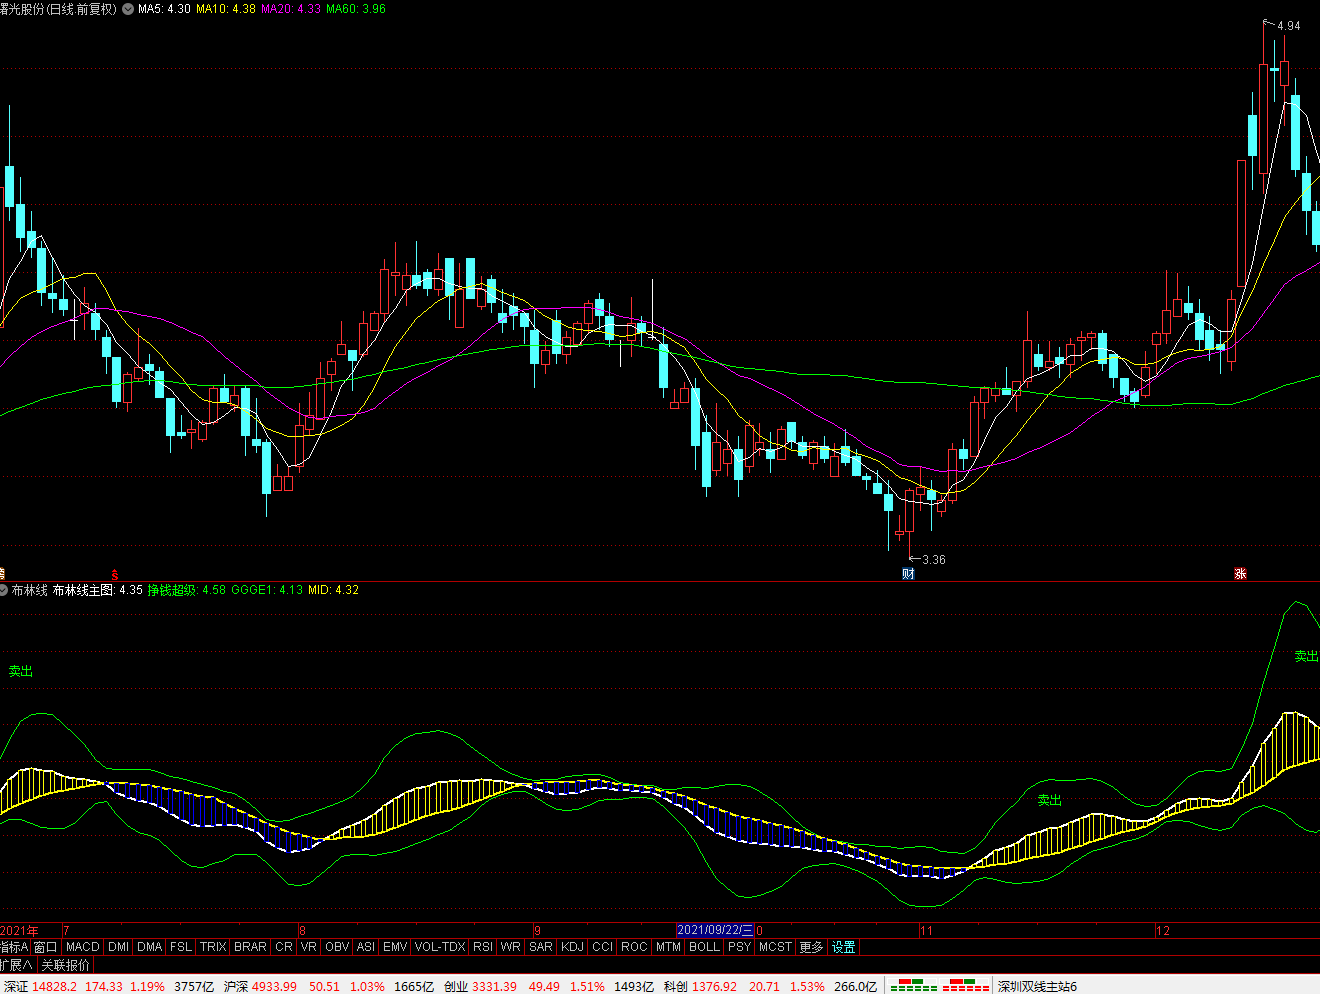Click the MA60: 3.96 label

(356, 9)
